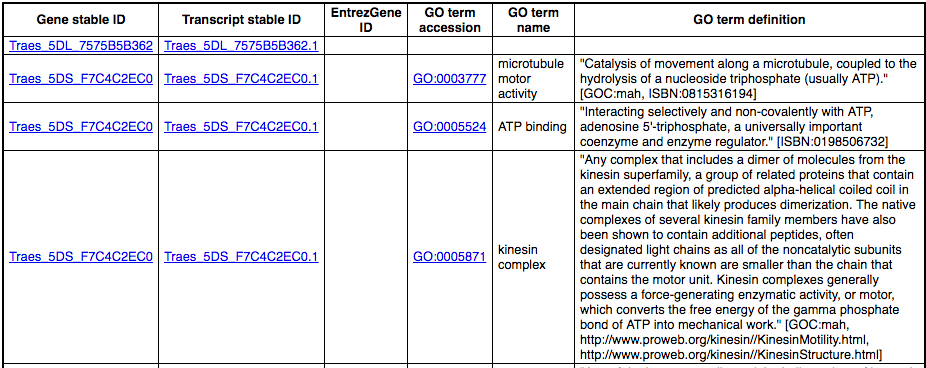
Task: Open the GO:0003777 accession link
Action: click(x=449, y=79)
